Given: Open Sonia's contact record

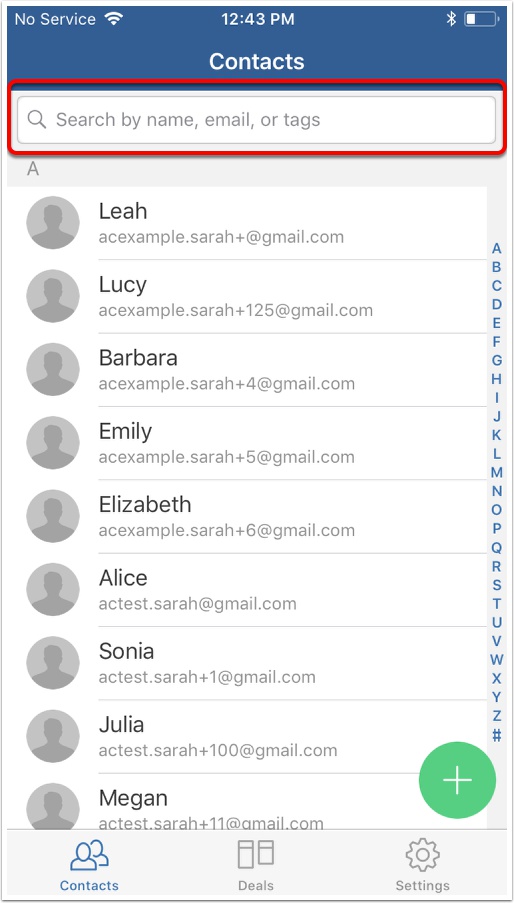Looking at the screenshot, I should pyautogui.click(x=247, y=663).
